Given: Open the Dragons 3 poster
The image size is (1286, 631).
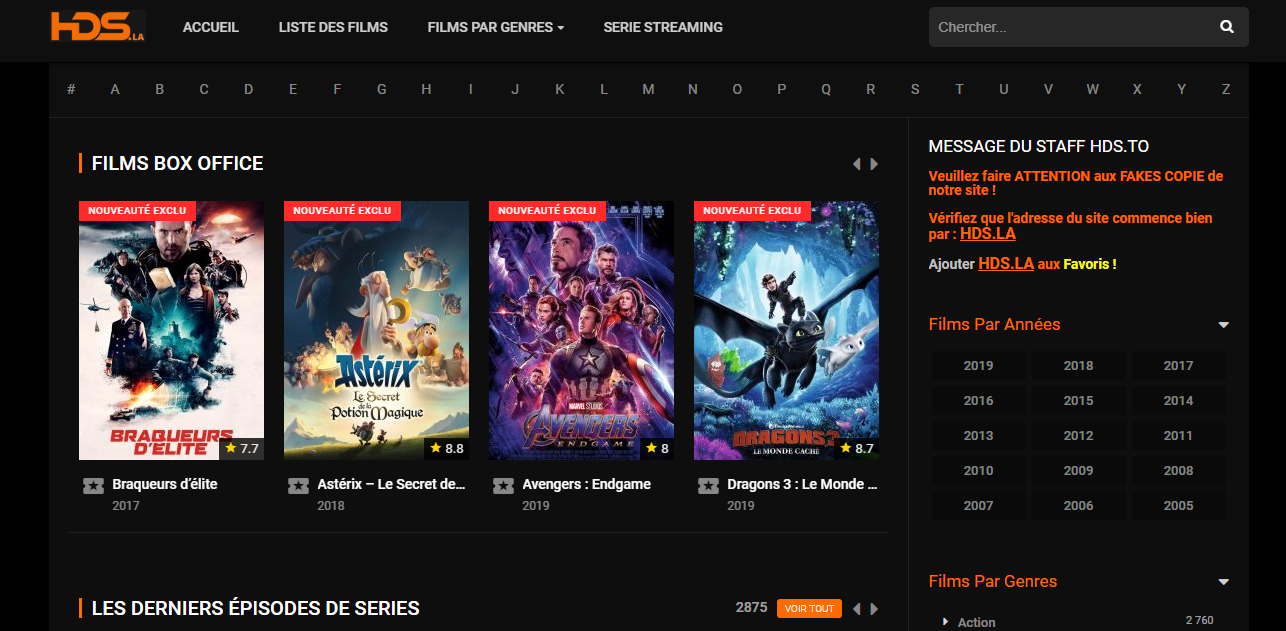Looking at the screenshot, I should (786, 330).
